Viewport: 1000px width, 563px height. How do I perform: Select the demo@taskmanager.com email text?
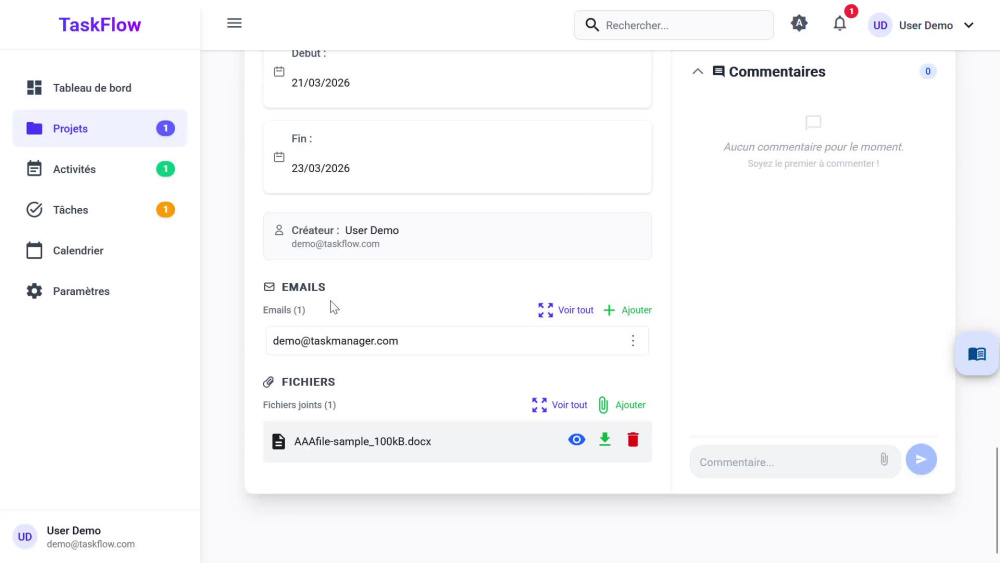tap(335, 341)
